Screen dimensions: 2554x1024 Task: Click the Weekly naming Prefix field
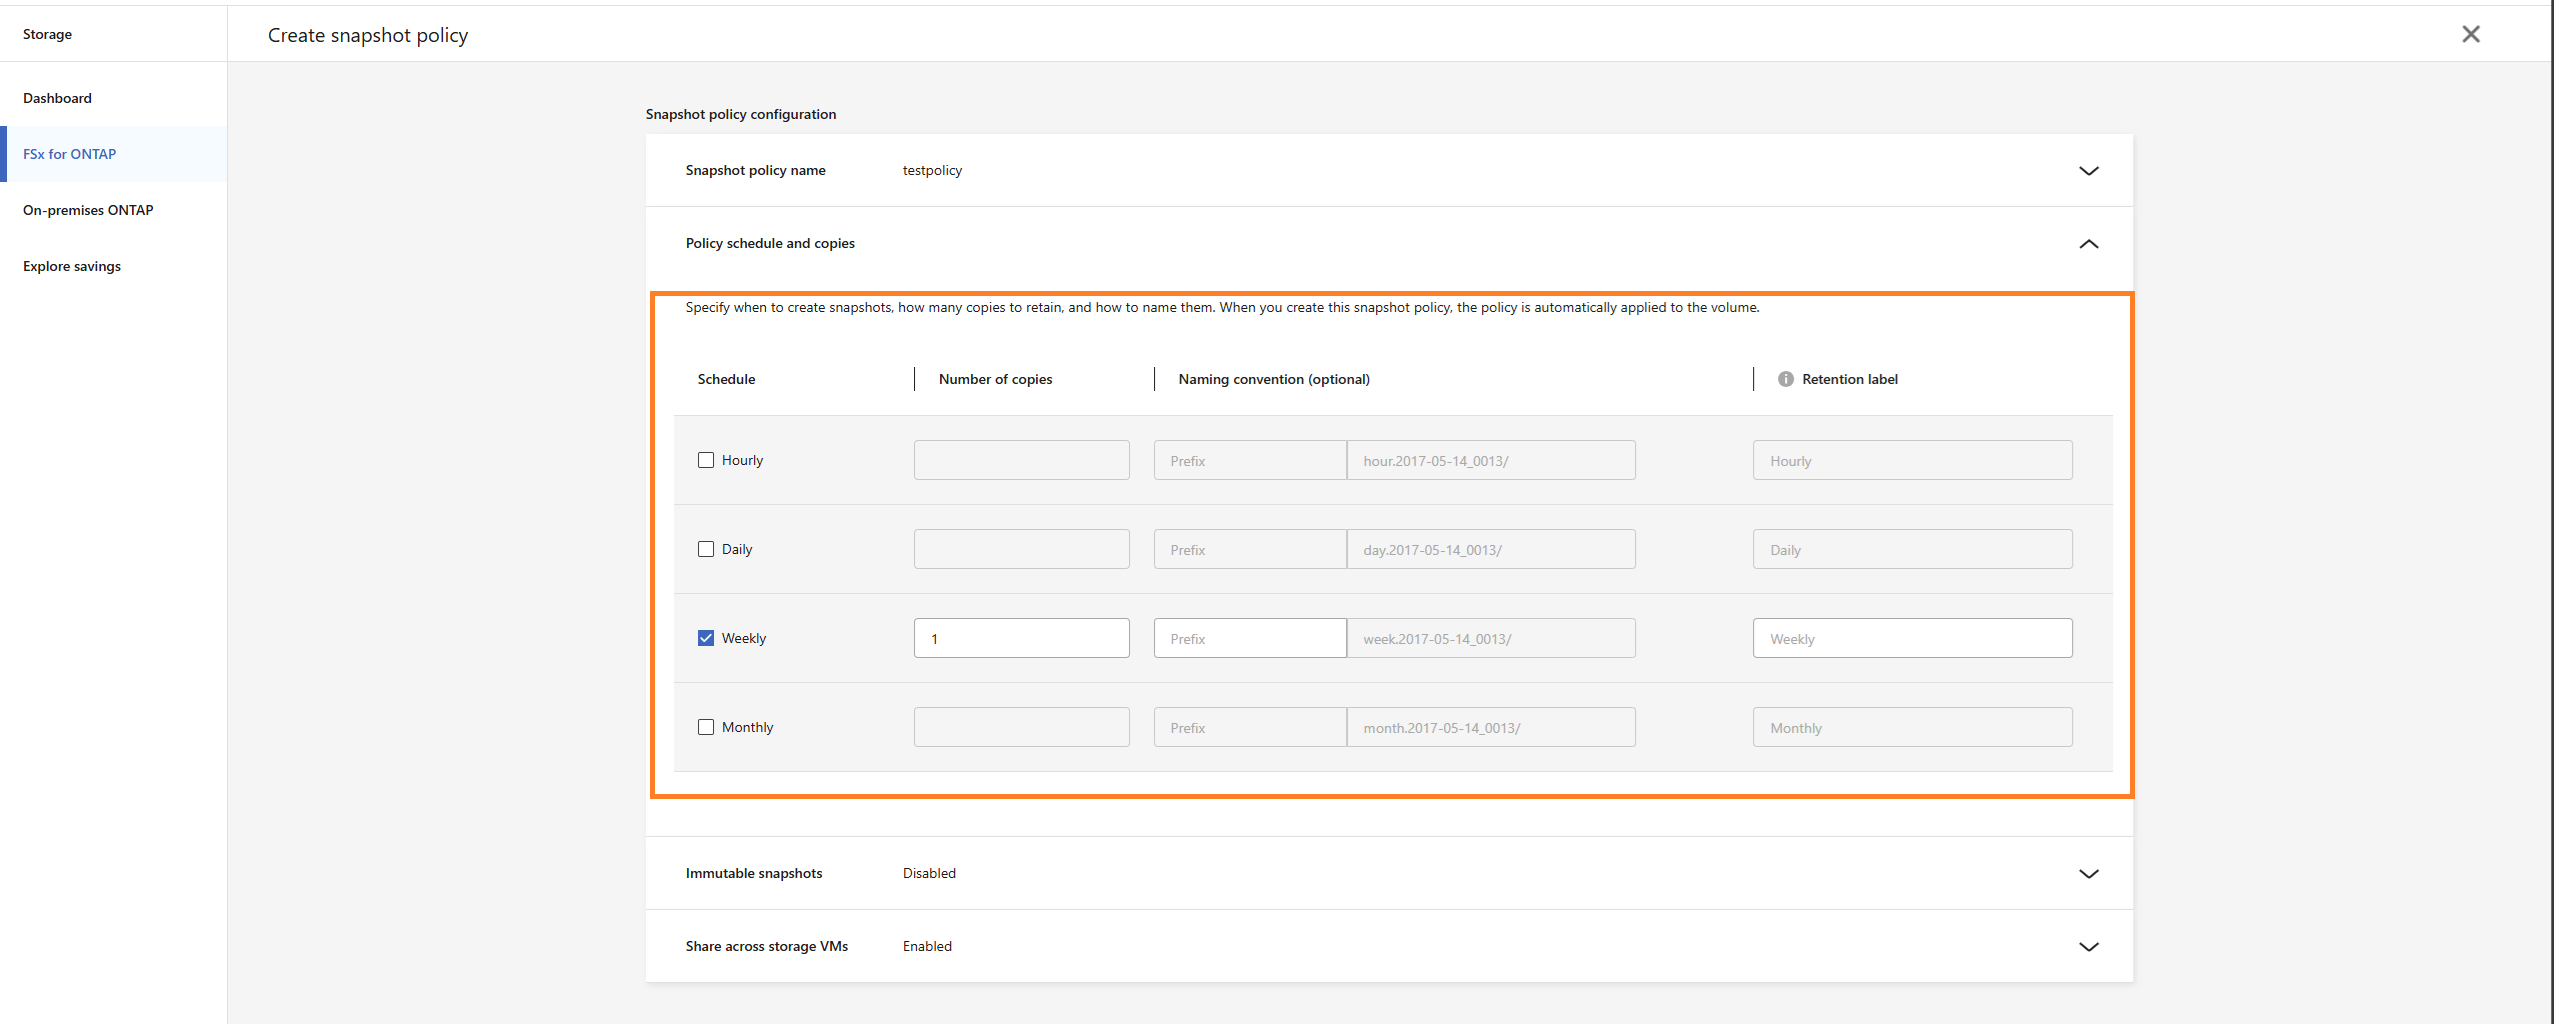pos(1250,638)
